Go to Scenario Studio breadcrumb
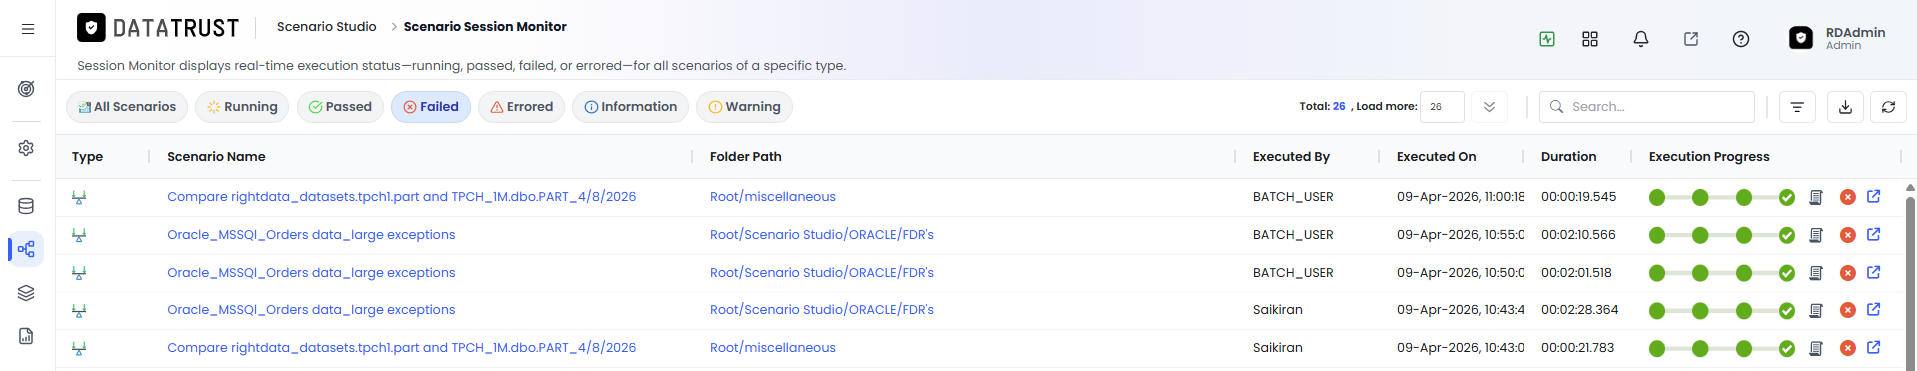Screen dimensions: 1917x371 point(327,27)
